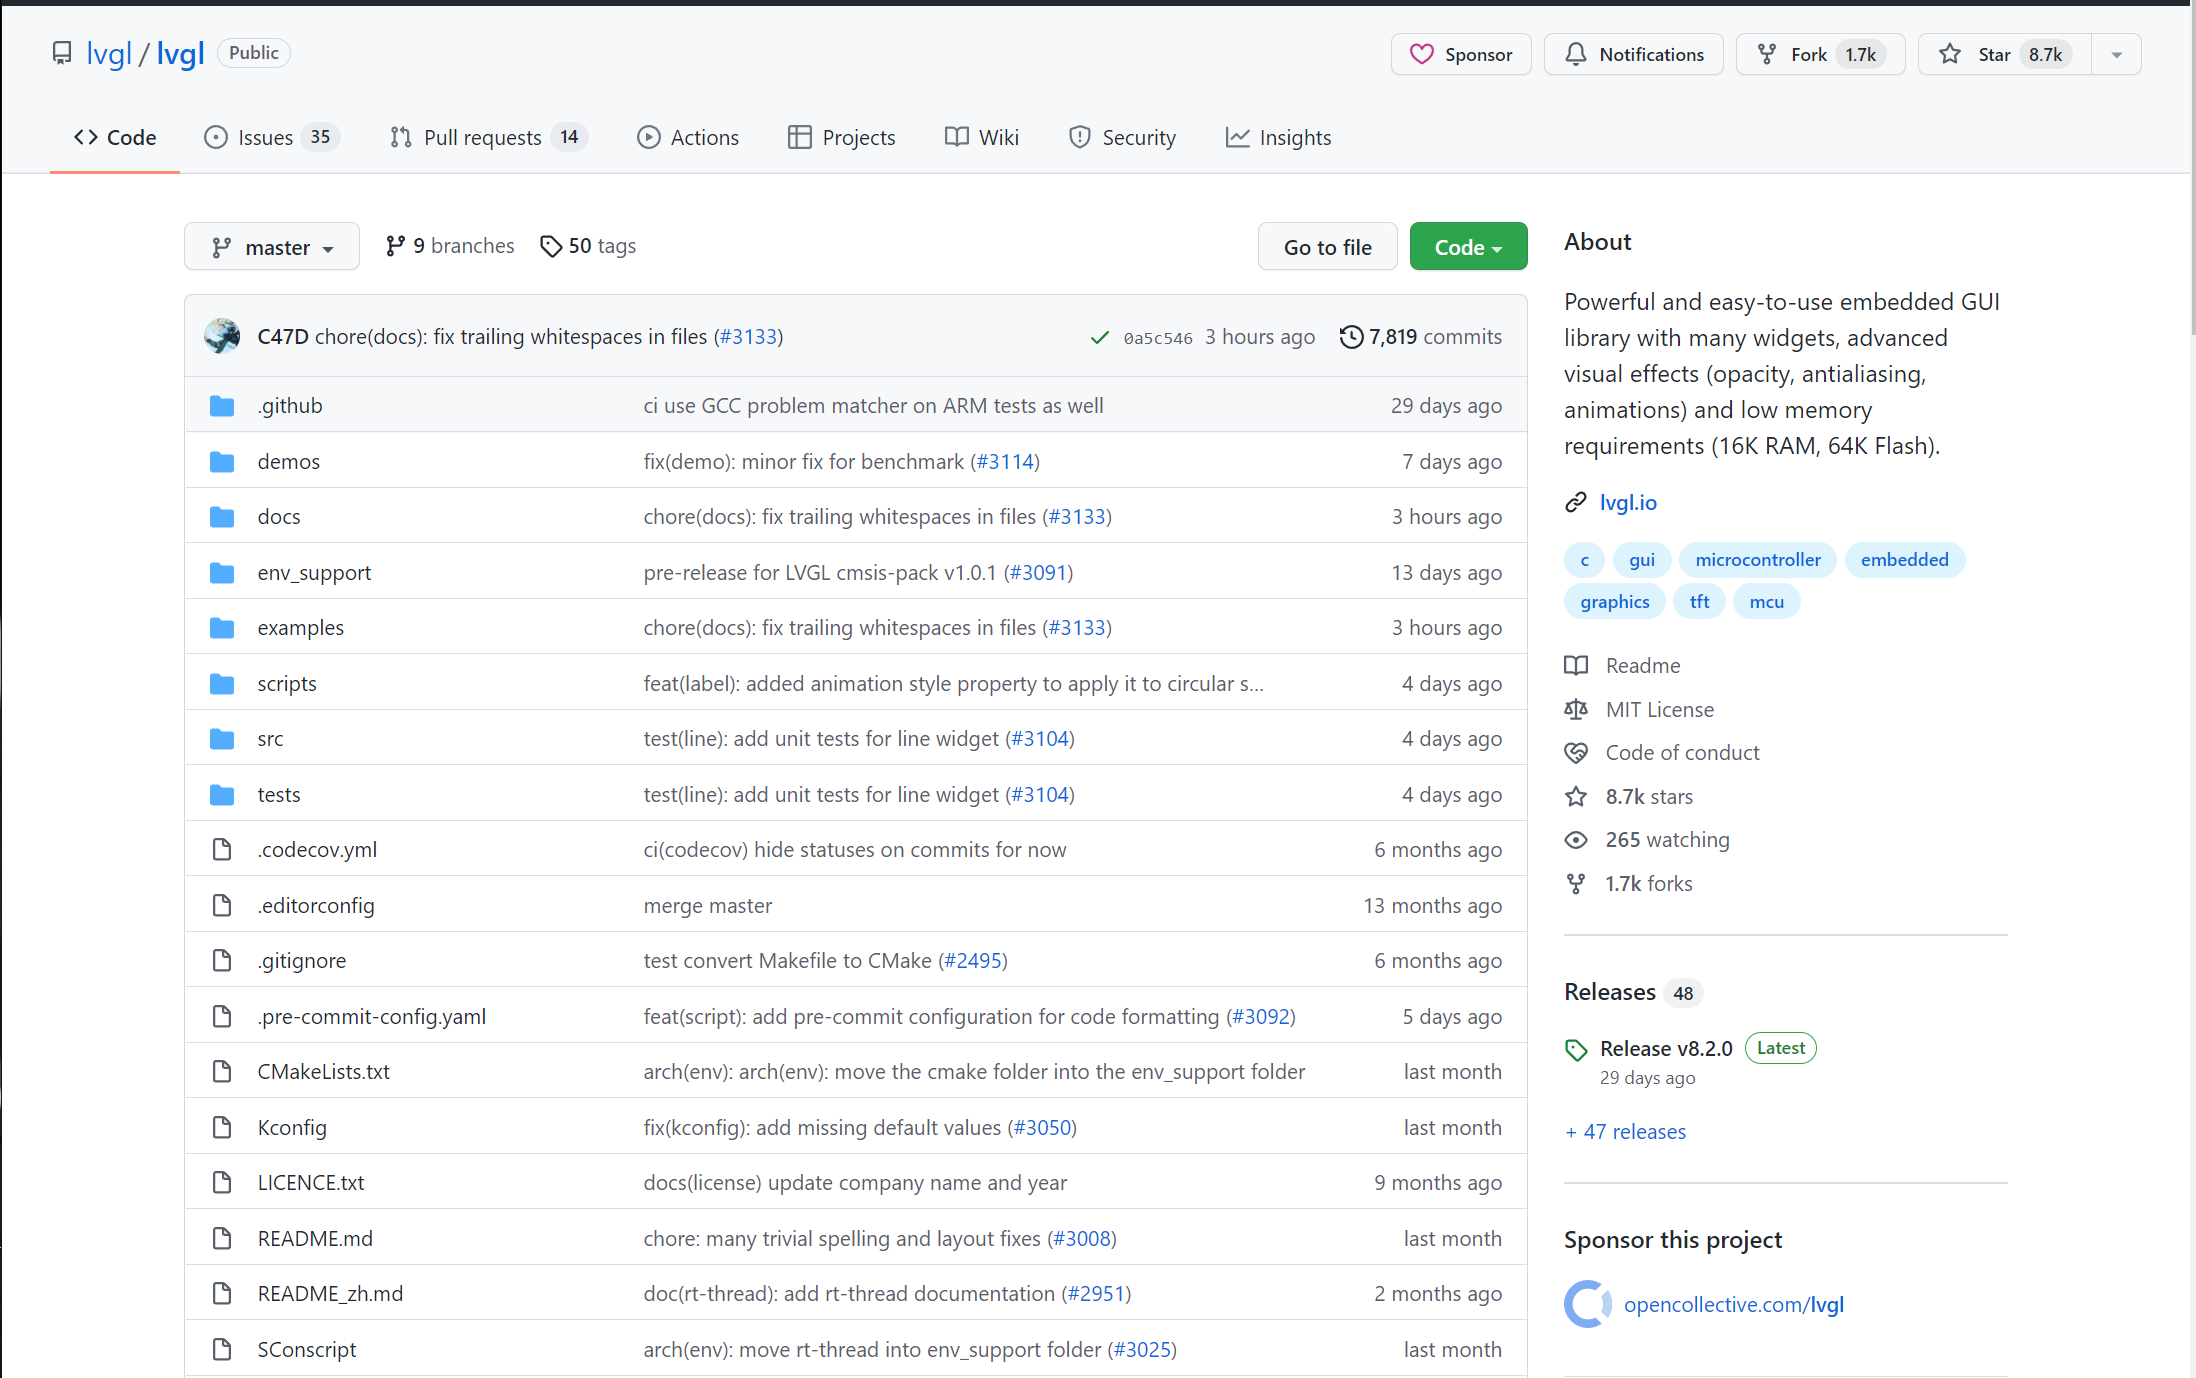Expand the green Code download dropdown

1468,247
